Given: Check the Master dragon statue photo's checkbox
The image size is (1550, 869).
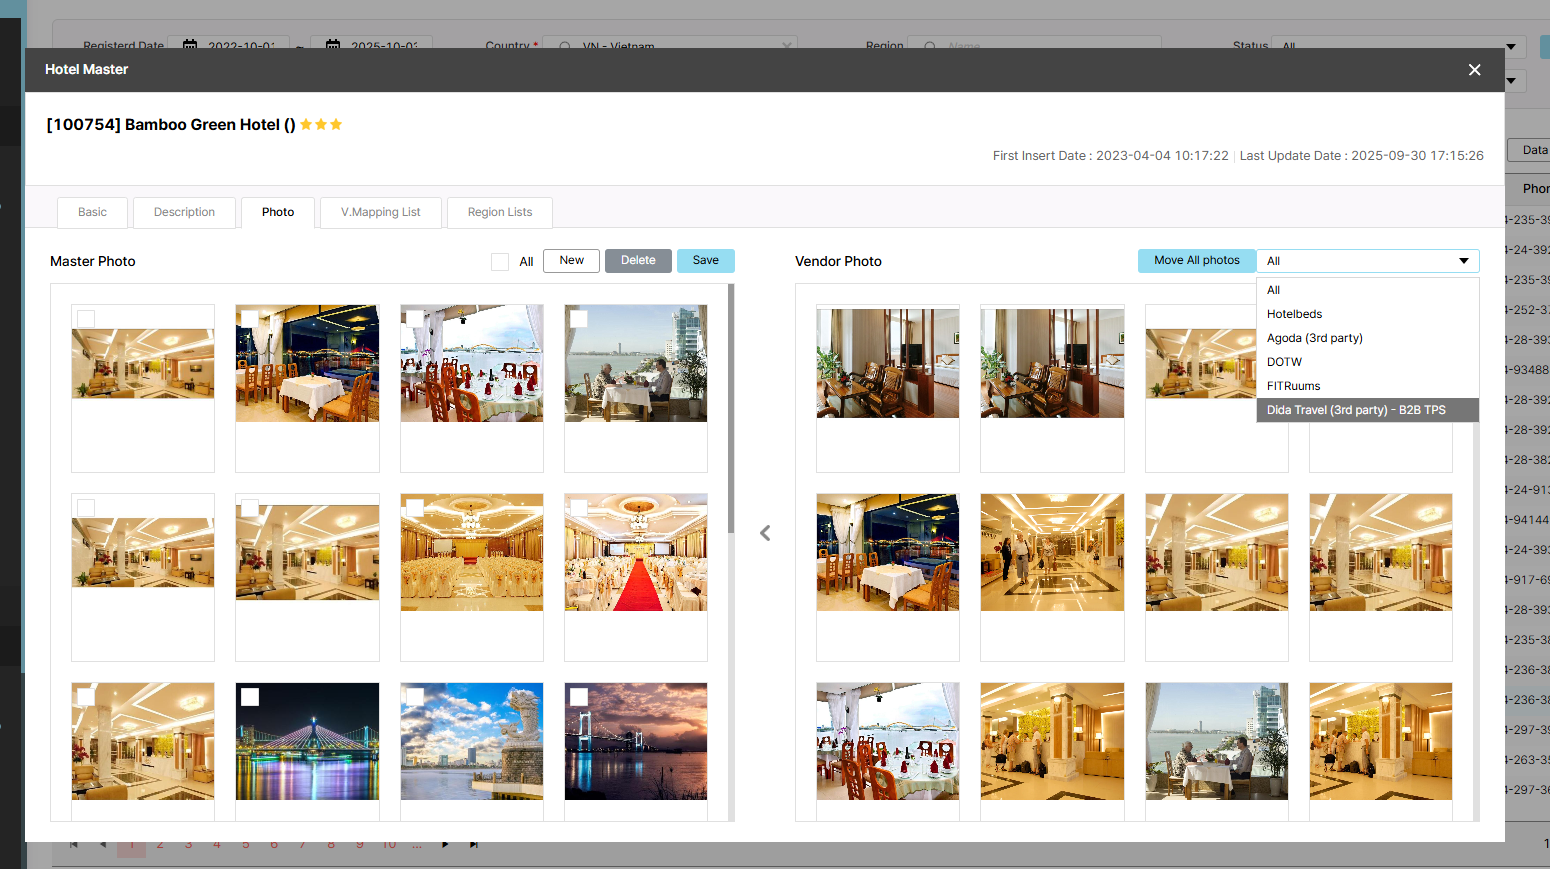Looking at the screenshot, I should coord(415,697).
